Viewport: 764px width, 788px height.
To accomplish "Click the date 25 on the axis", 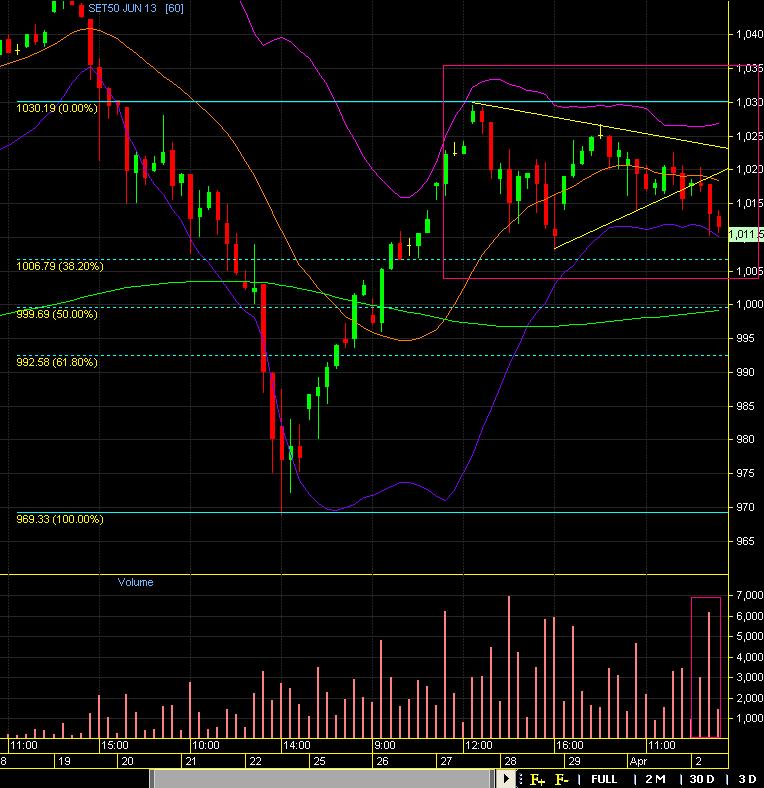I will 320,761.
